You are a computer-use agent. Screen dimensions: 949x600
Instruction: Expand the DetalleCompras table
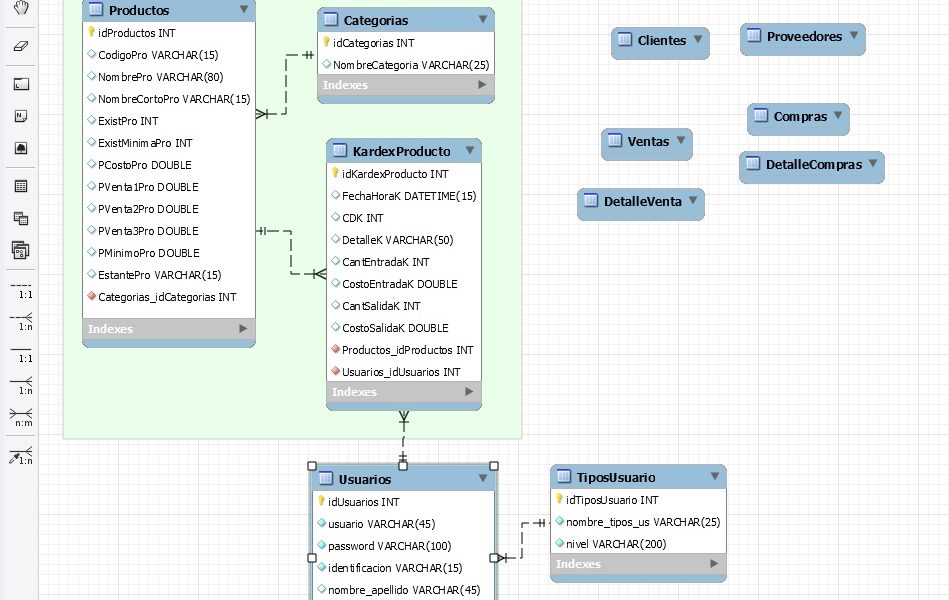873,164
